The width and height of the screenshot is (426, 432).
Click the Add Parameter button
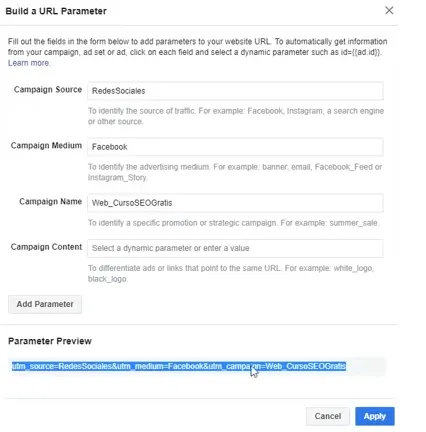pos(45,304)
